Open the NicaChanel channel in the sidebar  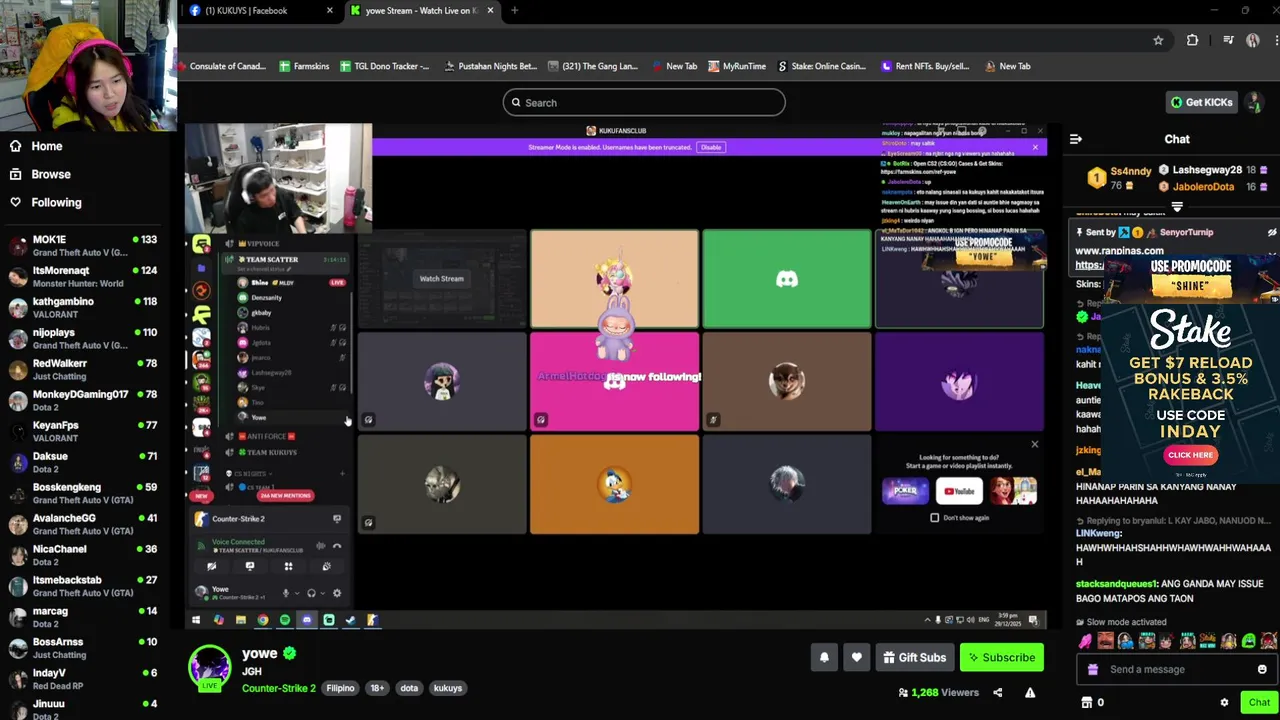(84, 555)
